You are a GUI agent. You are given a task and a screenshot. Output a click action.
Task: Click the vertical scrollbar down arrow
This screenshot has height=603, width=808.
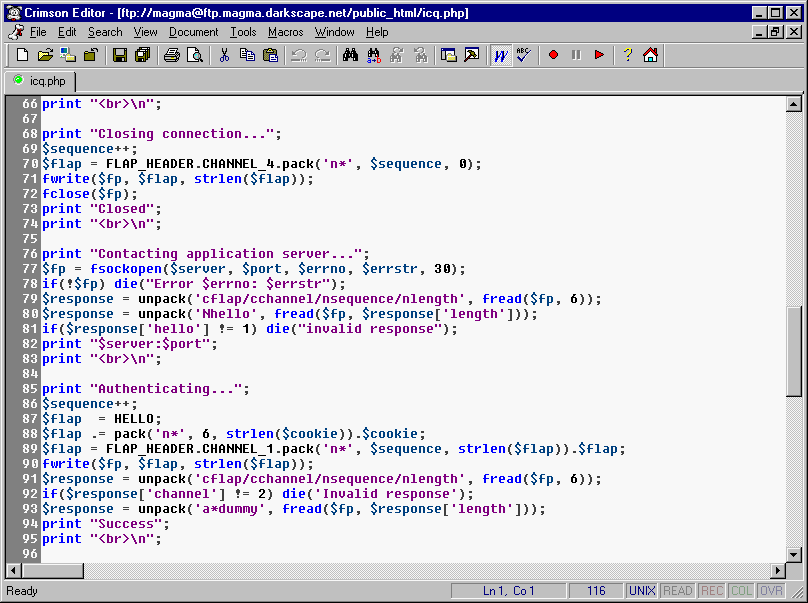[794, 555]
